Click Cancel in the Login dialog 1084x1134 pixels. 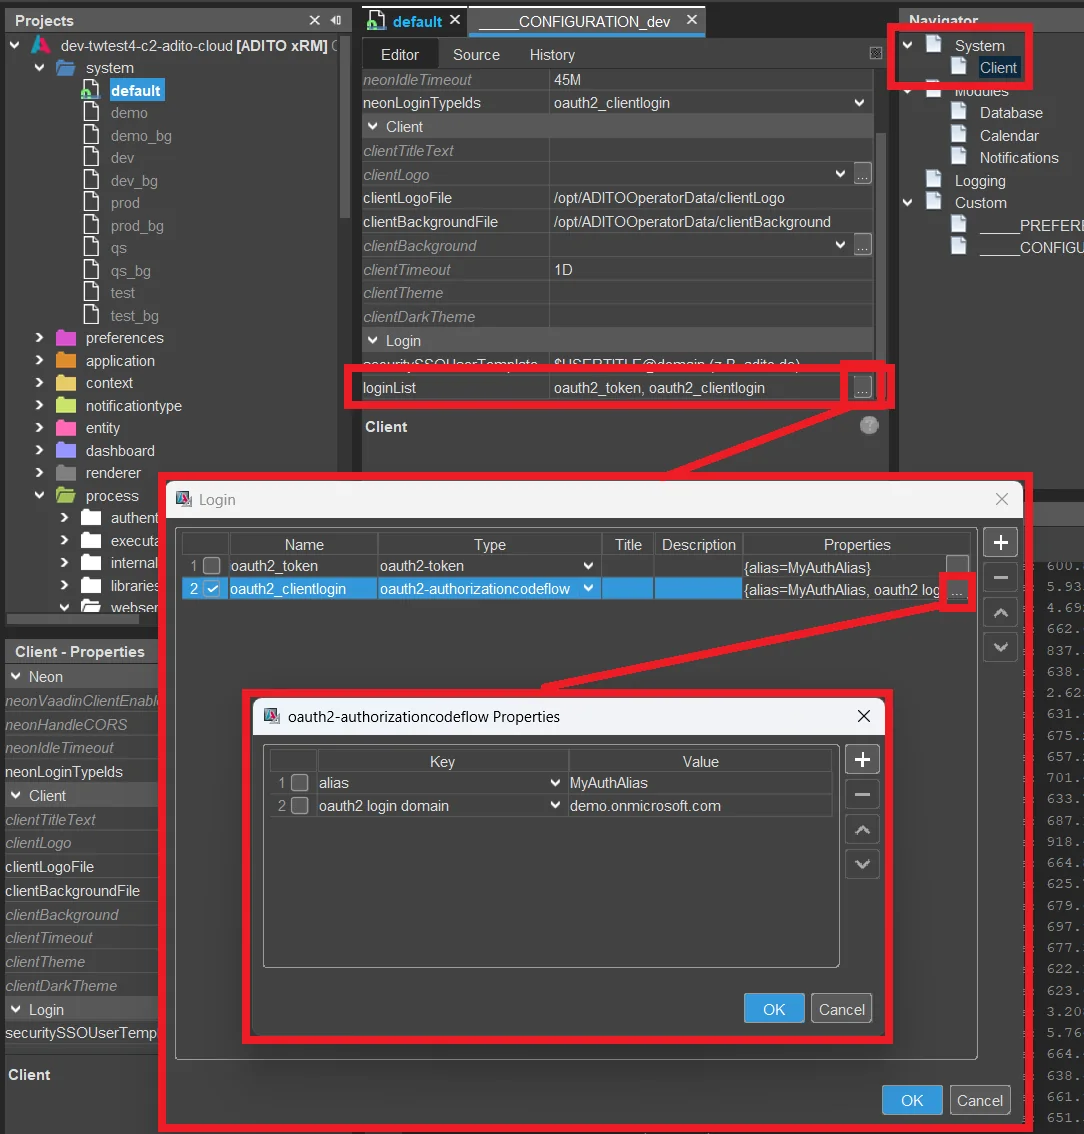click(x=979, y=1100)
